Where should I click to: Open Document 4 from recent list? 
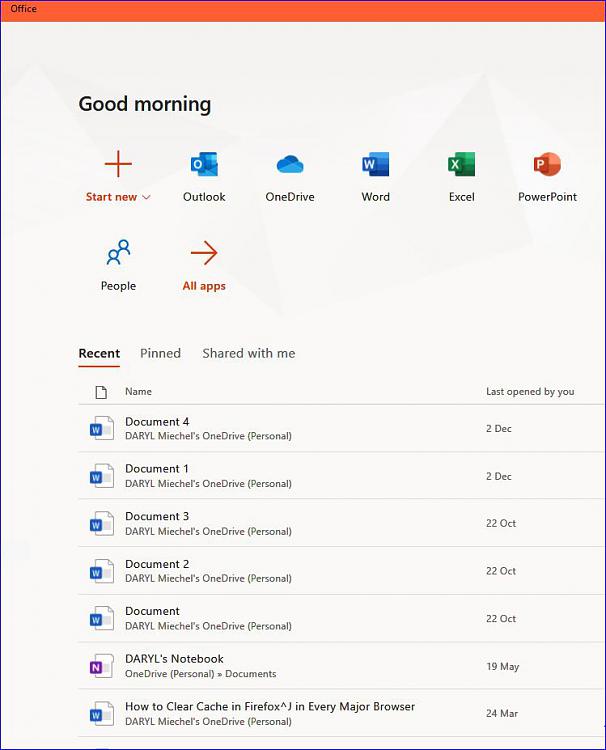coord(157,422)
